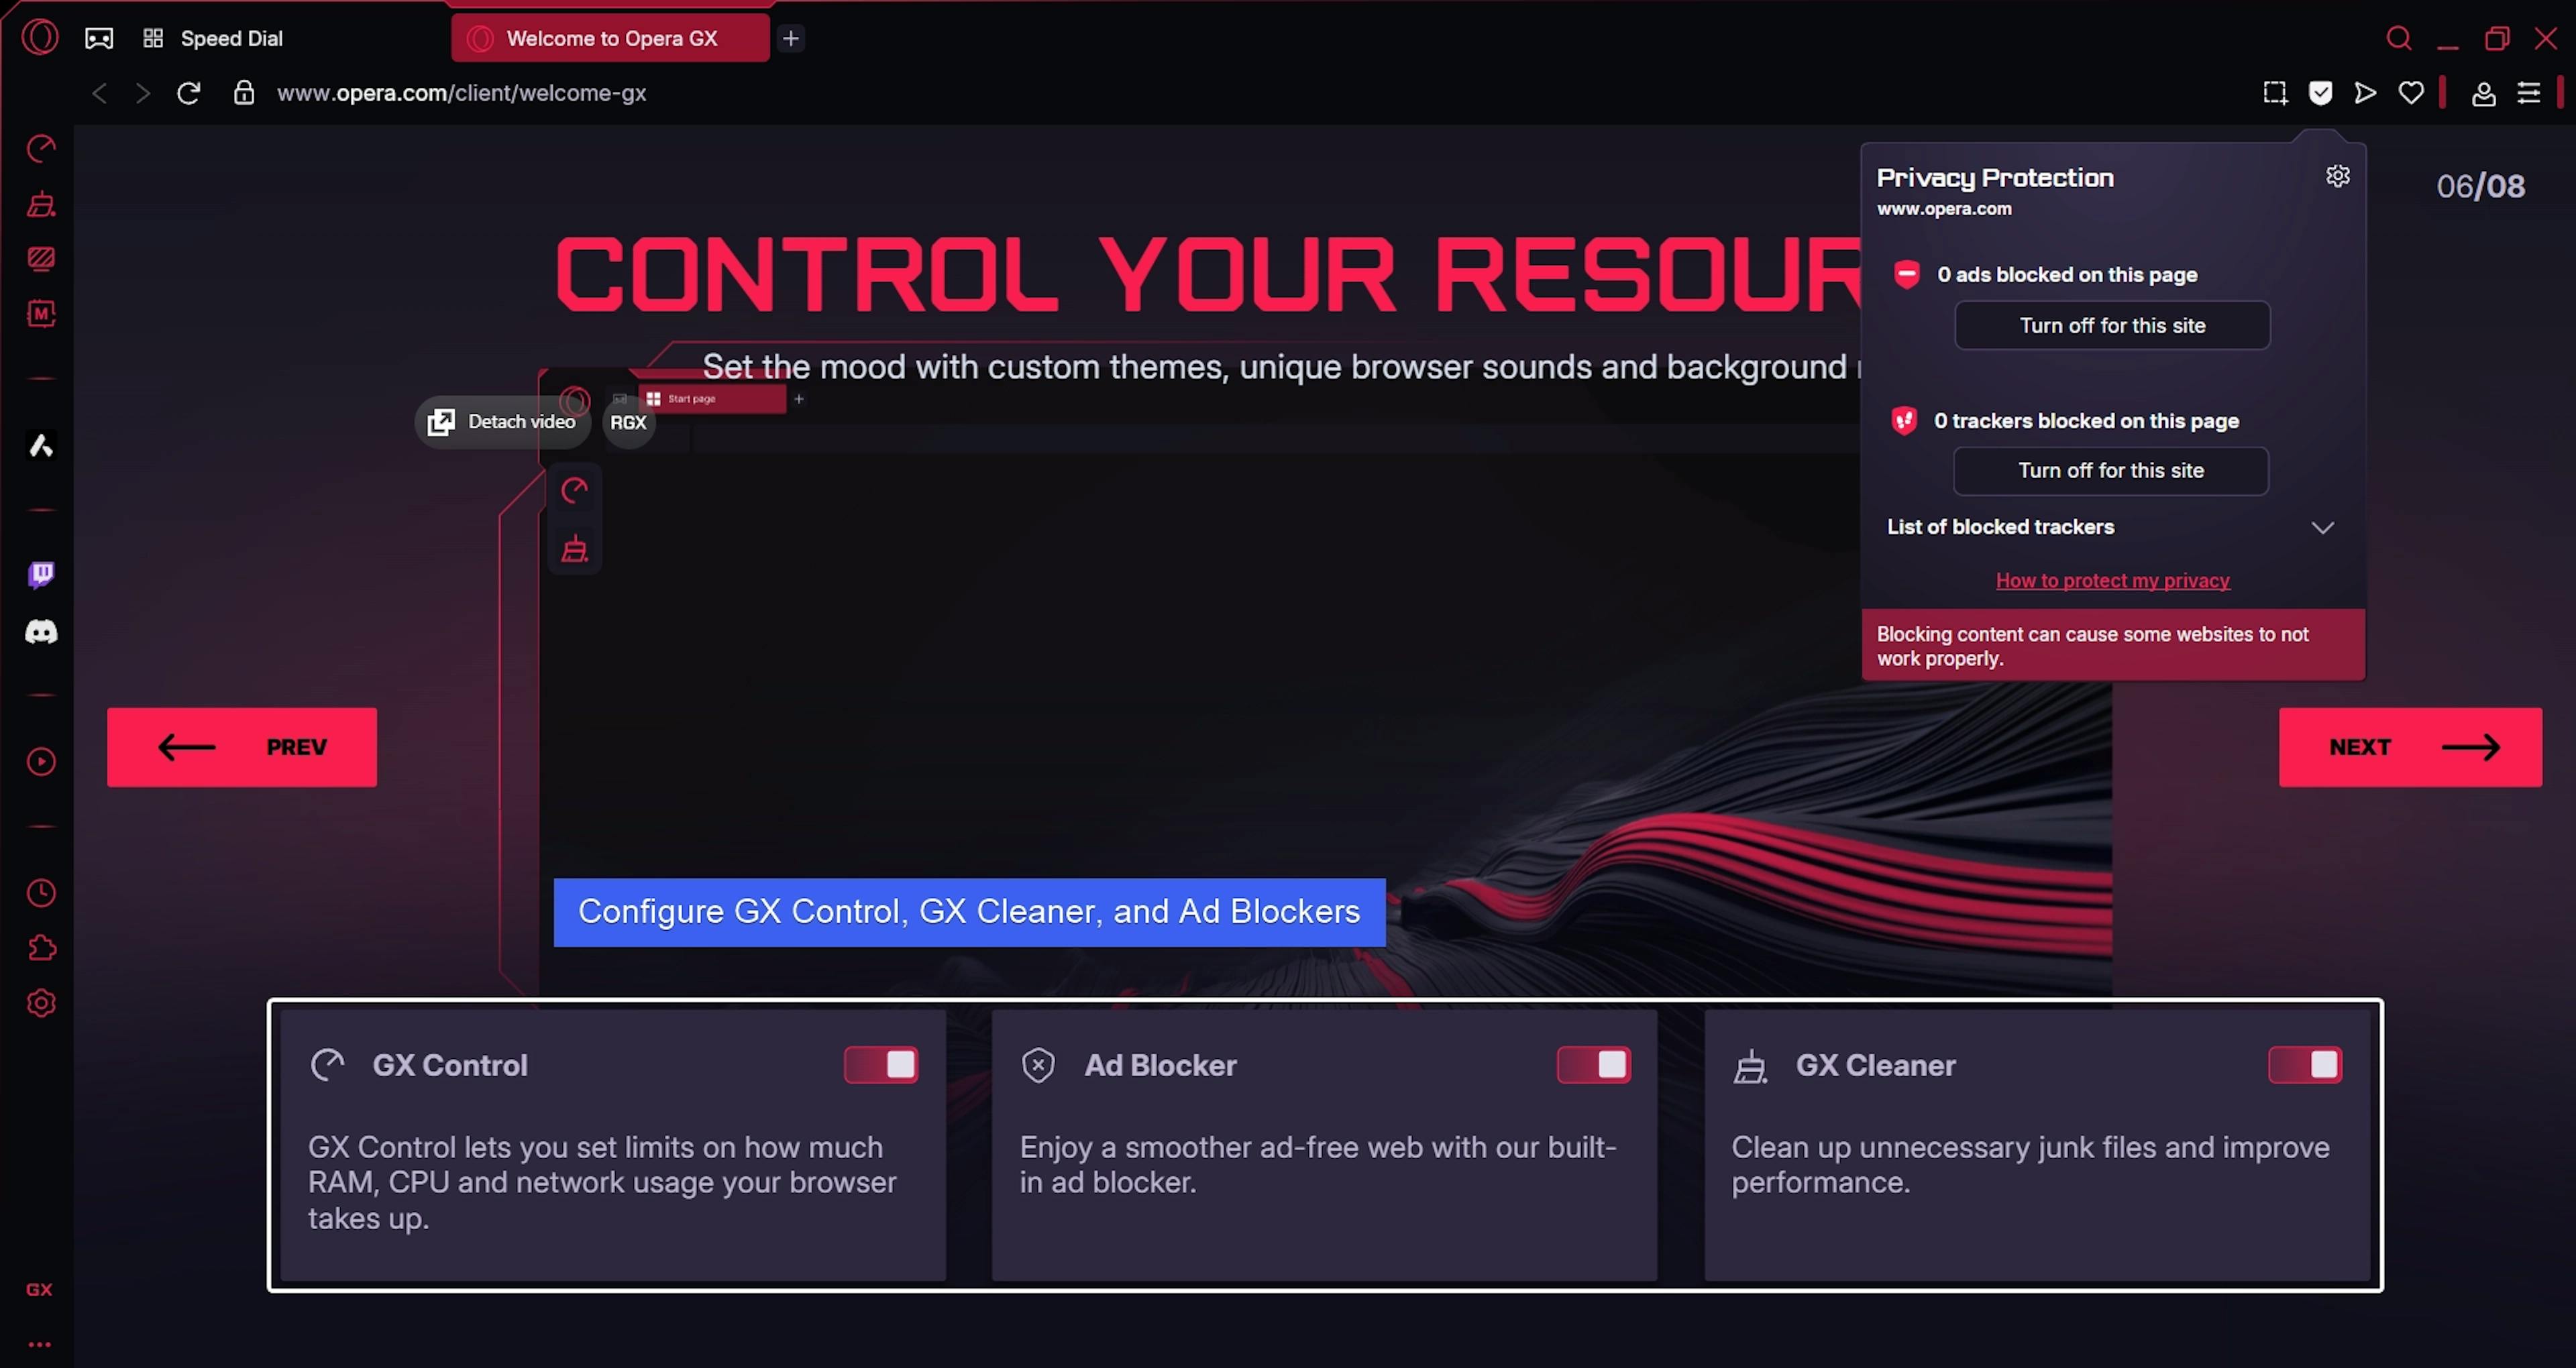
Task: Open Twitch from the sidebar
Action: click(41, 574)
